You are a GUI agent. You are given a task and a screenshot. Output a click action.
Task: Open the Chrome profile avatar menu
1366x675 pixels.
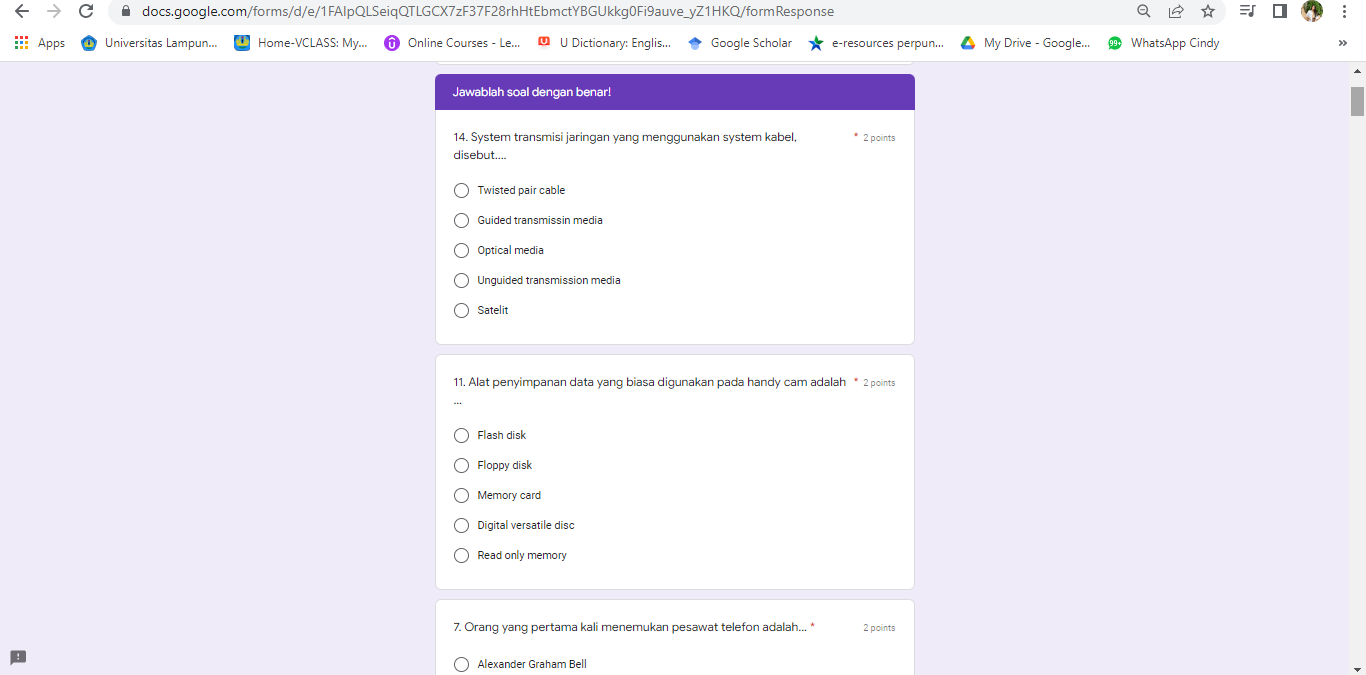point(1312,11)
